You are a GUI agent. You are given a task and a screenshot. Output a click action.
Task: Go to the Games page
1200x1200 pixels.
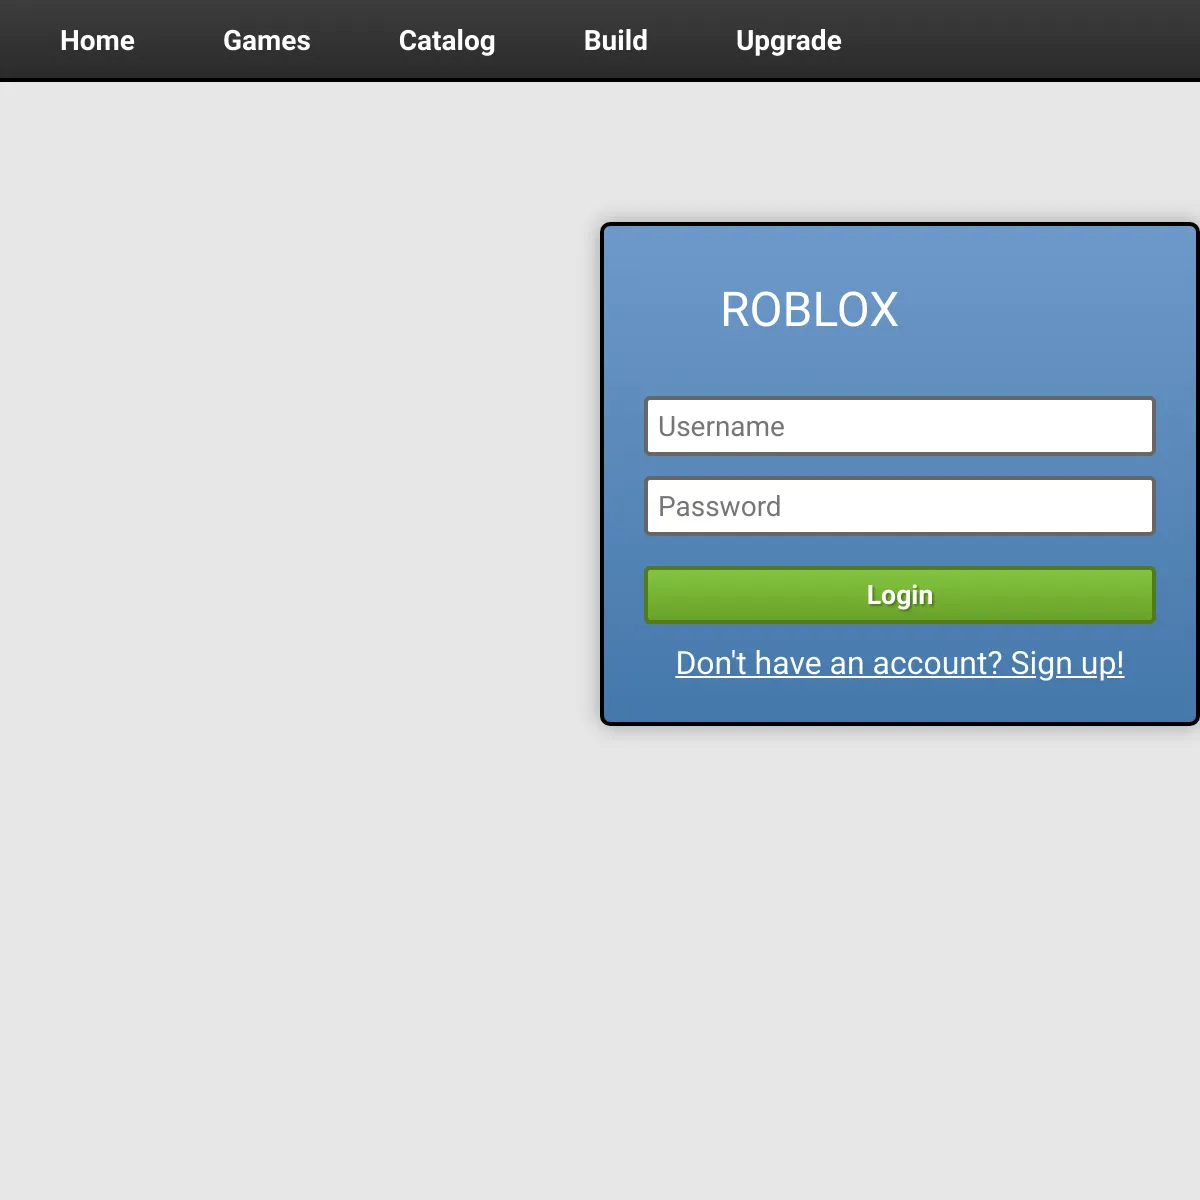(267, 40)
